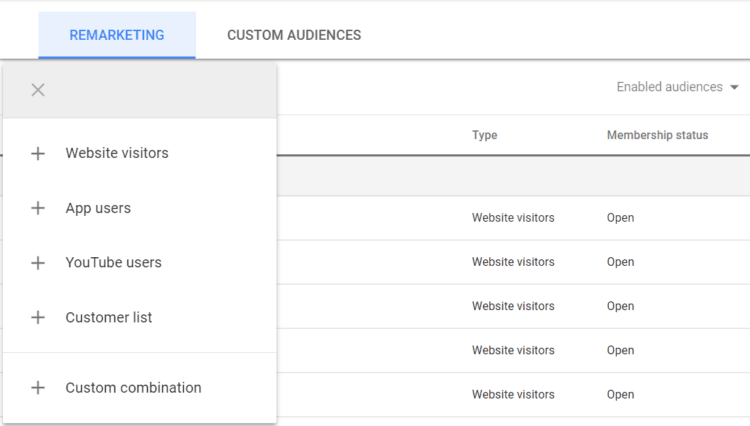Viewport: 750px width, 426px height.
Task: Choose App users from the menu
Action: point(98,208)
